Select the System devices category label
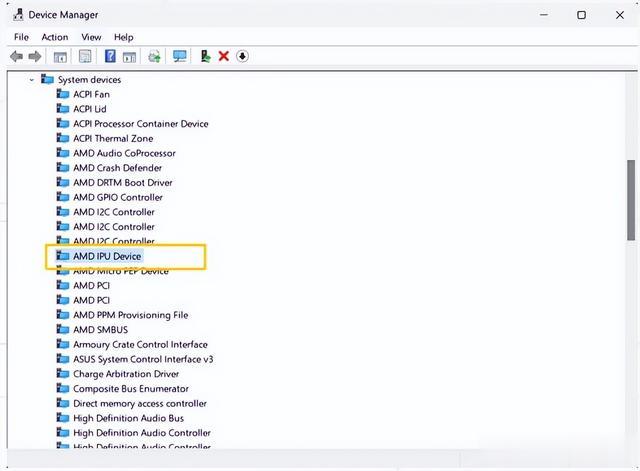 coord(89,80)
